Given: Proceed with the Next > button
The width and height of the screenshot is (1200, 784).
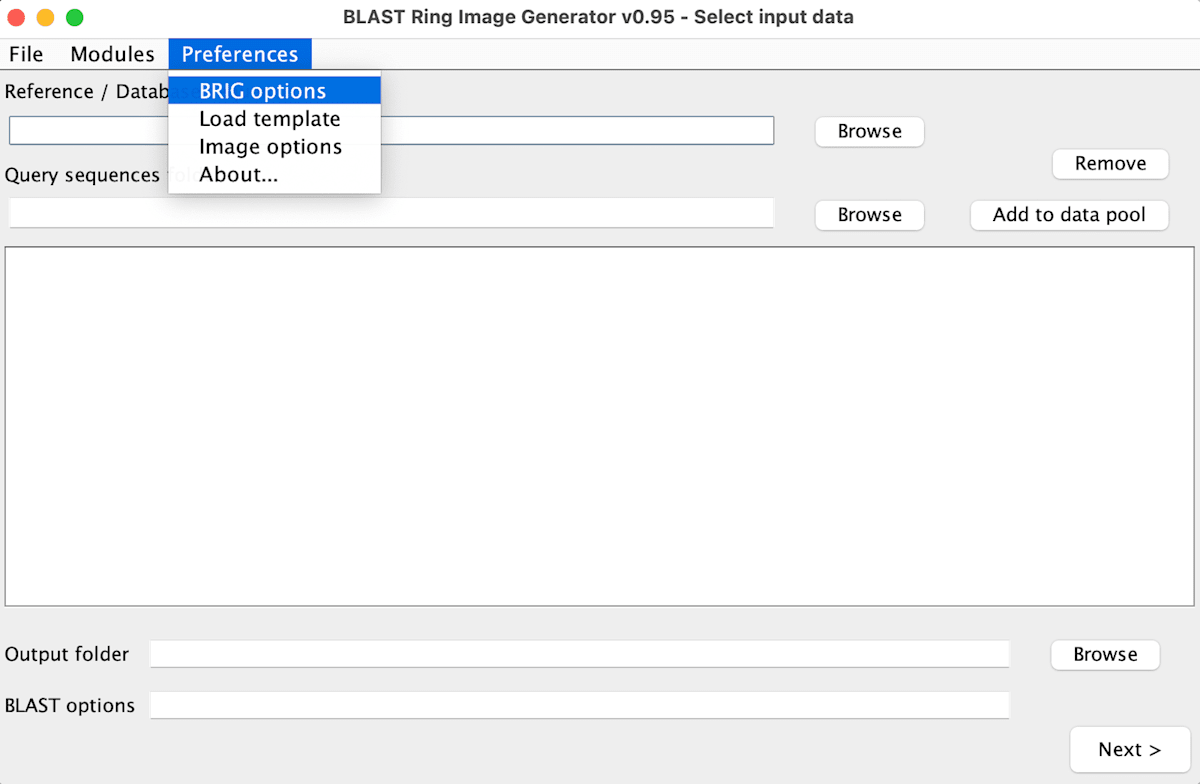Looking at the screenshot, I should point(1130,749).
